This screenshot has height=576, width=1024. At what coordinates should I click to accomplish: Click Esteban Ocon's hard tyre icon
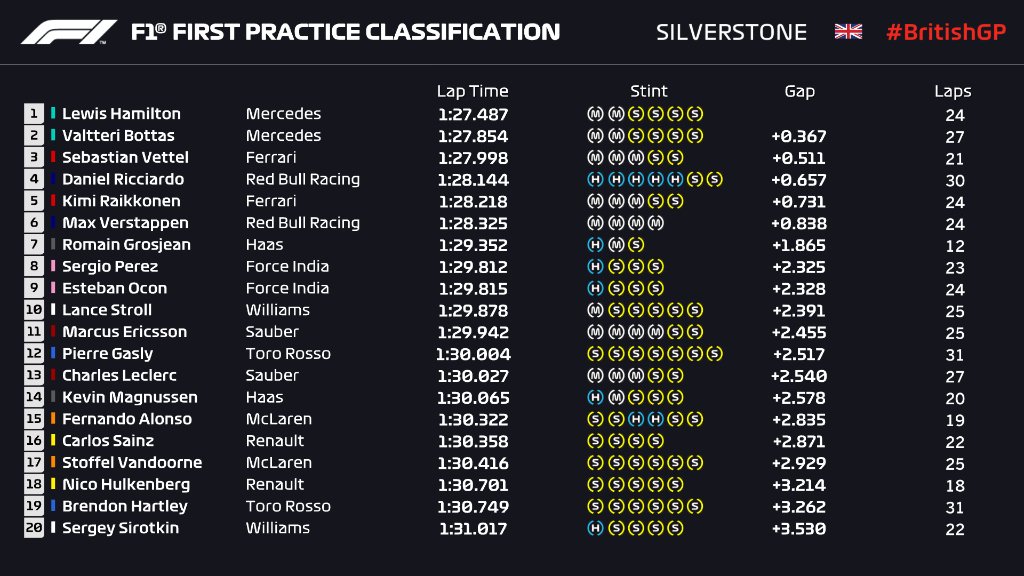tap(594, 289)
